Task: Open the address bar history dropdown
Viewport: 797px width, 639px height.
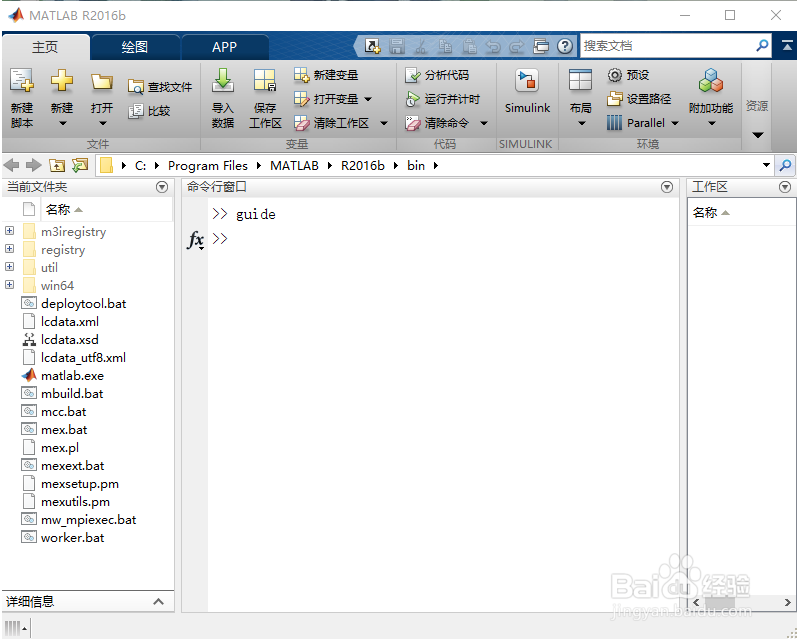Action: (x=766, y=165)
